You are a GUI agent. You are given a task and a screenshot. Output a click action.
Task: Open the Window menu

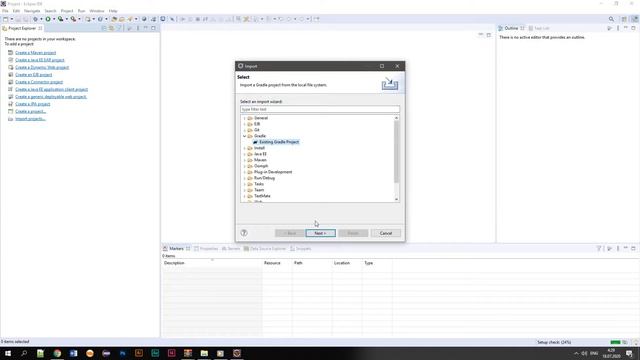[97, 11]
